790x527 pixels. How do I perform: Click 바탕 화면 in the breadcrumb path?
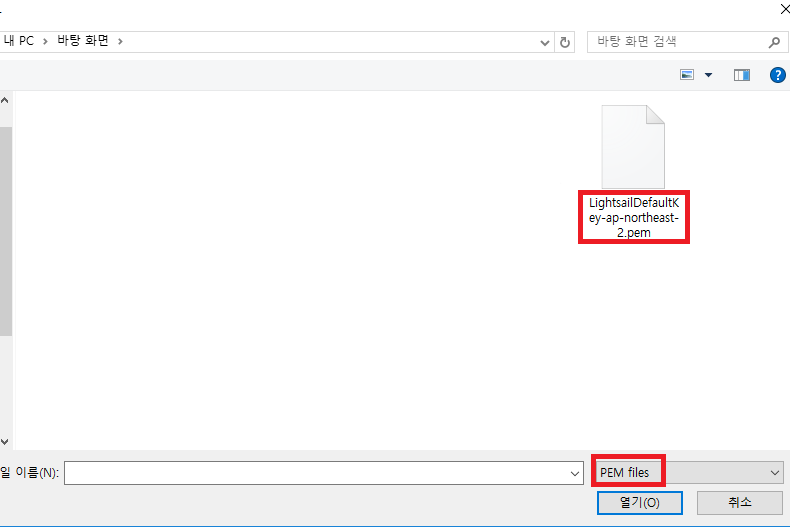tap(83, 41)
